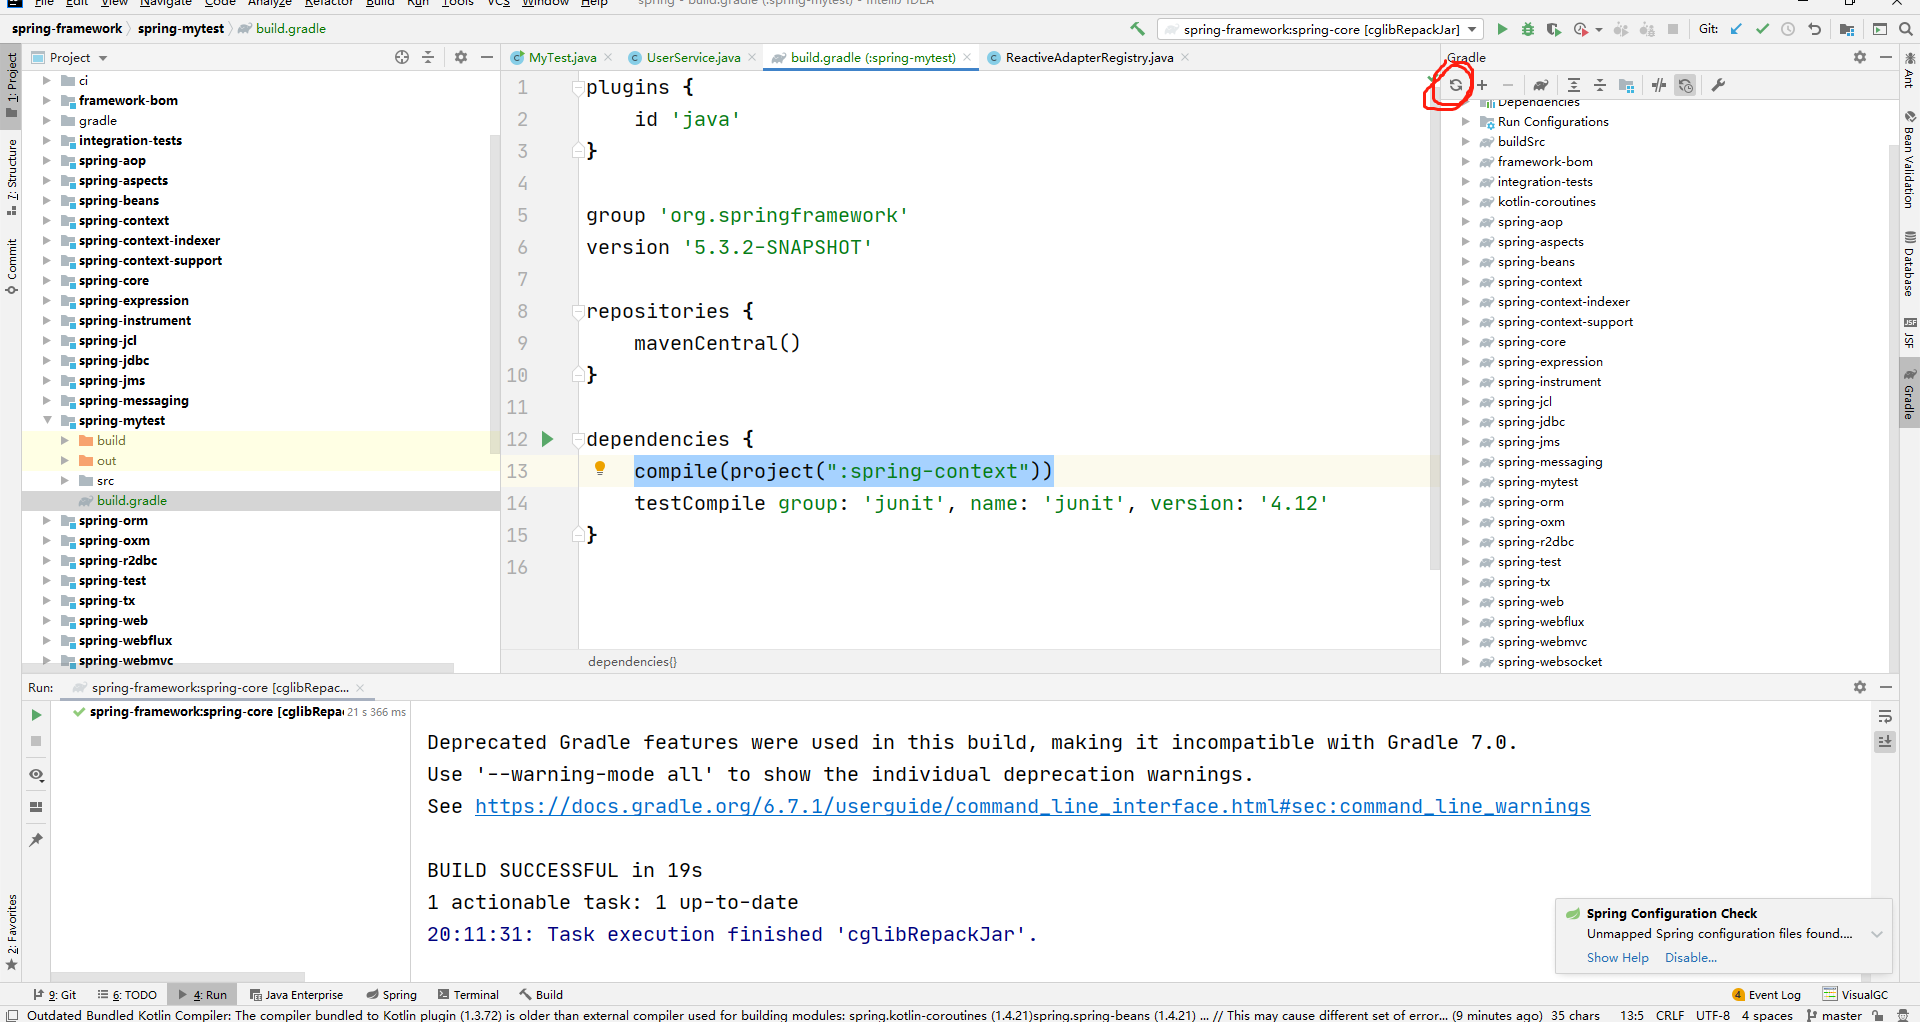1920x1022 pixels.
Task: Open the Spring tool window
Action: (x=391, y=995)
